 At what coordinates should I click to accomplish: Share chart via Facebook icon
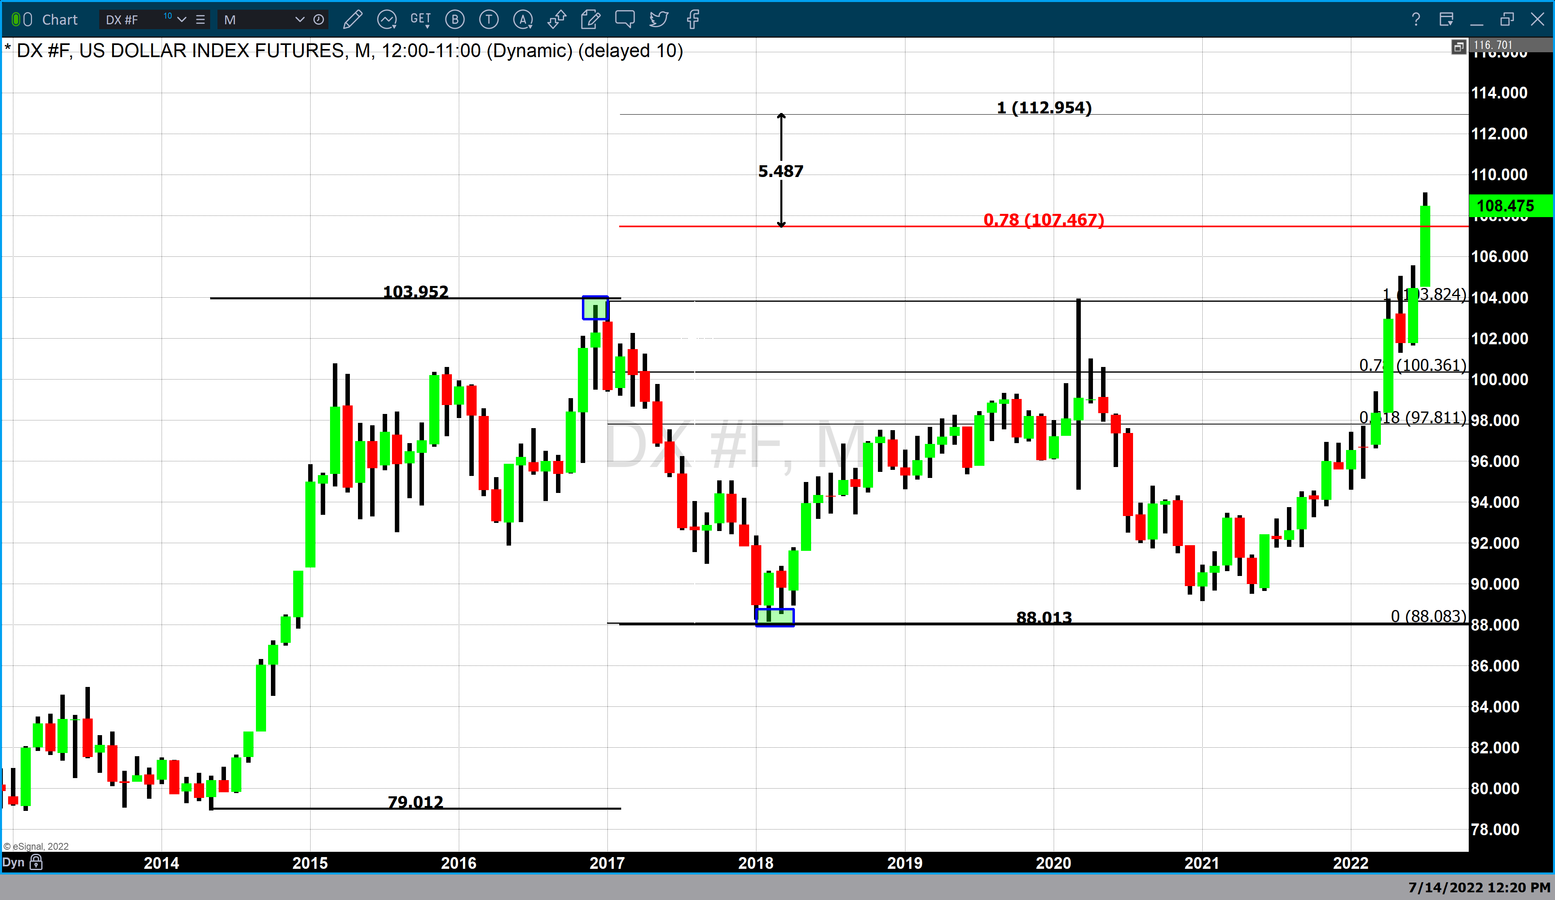[693, 19]
